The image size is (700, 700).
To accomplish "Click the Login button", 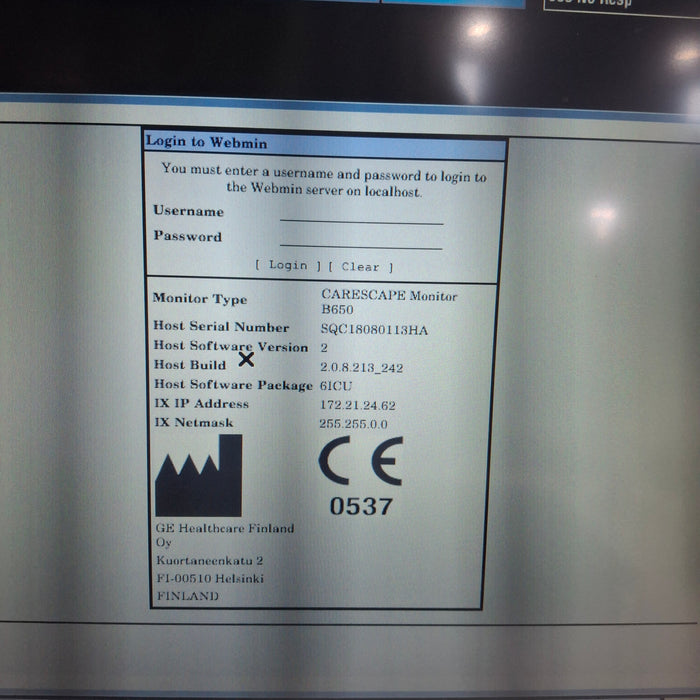I will coord(288,265).
